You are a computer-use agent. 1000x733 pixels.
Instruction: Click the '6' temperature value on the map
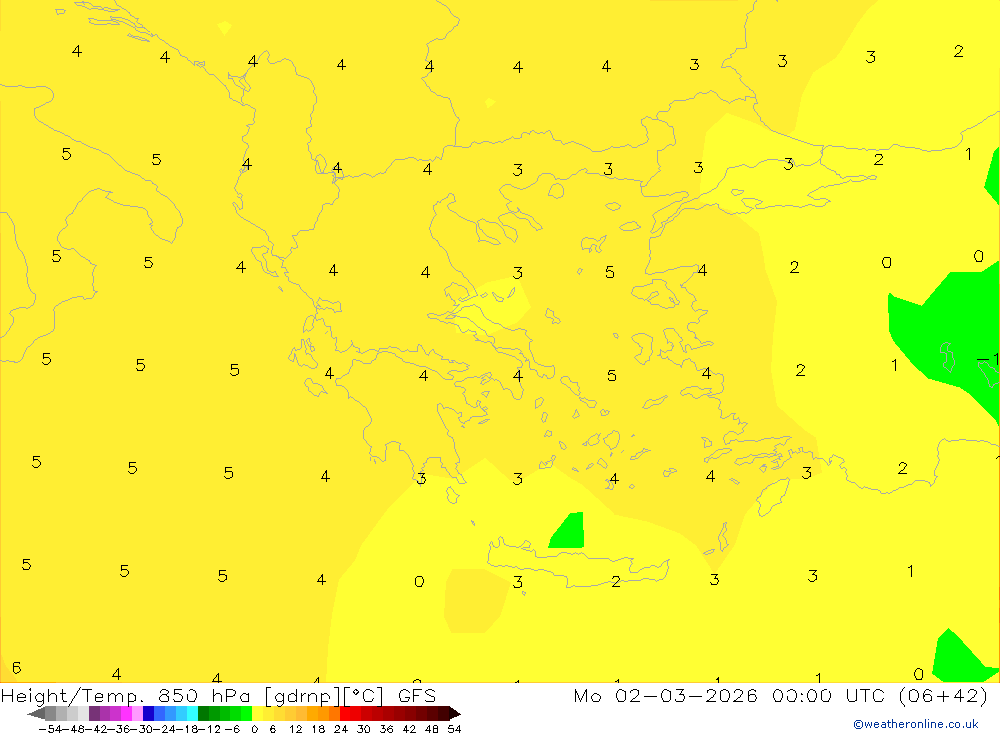17,667
